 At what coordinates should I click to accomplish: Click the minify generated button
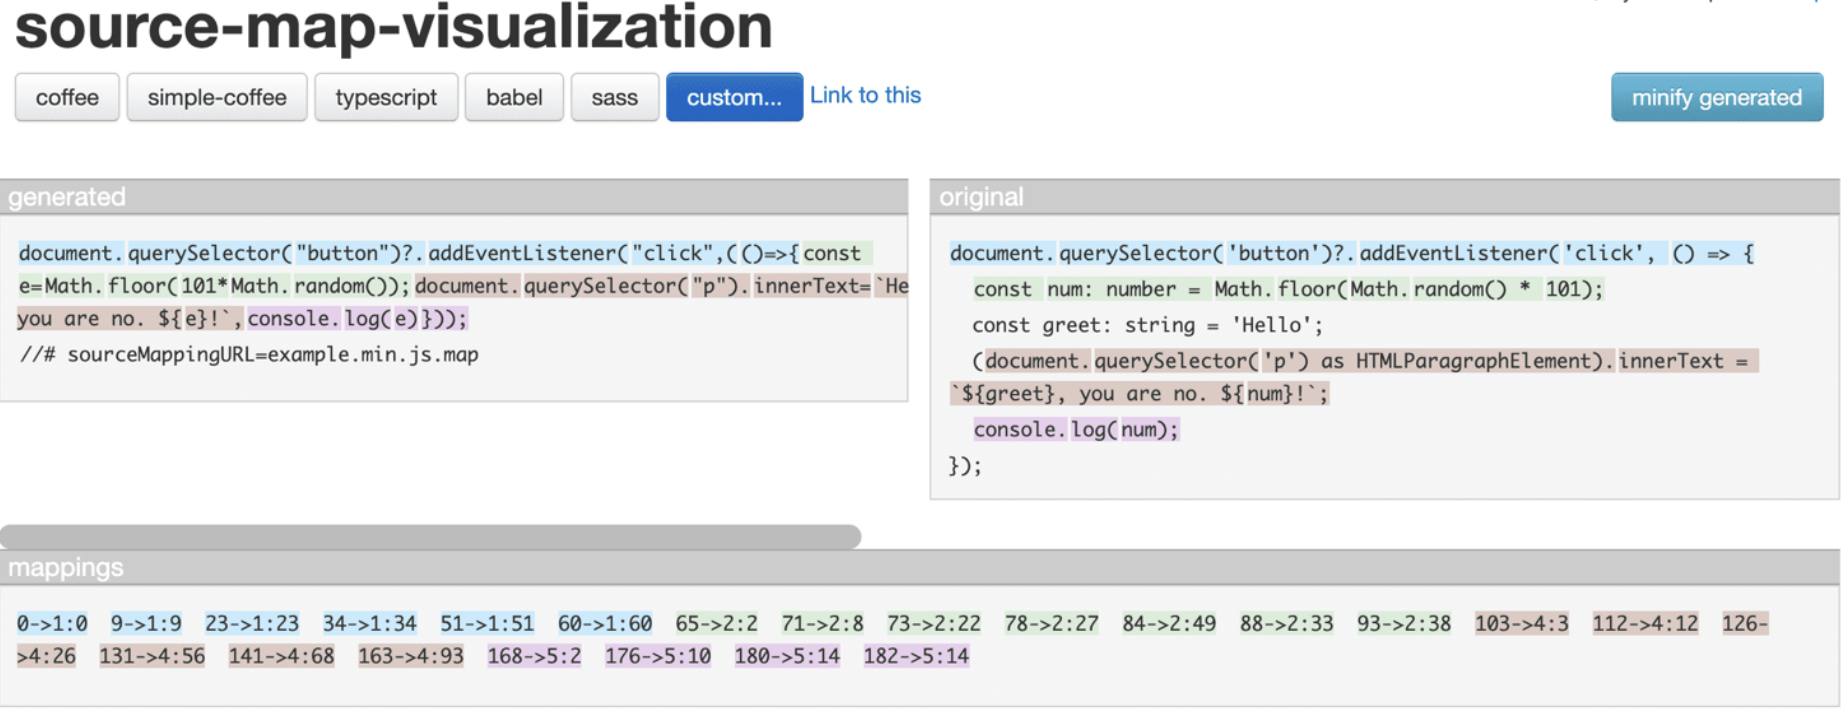pyautogui.click(x=1716, y=97)
